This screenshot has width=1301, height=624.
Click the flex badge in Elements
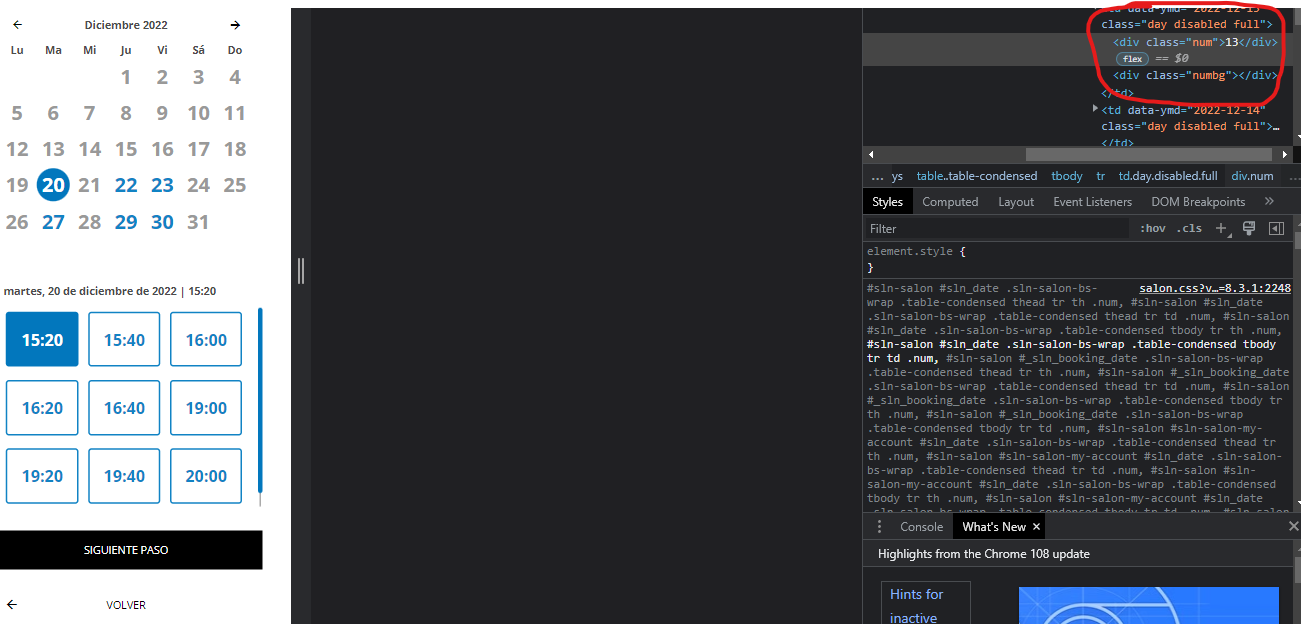pos(1132,59)
